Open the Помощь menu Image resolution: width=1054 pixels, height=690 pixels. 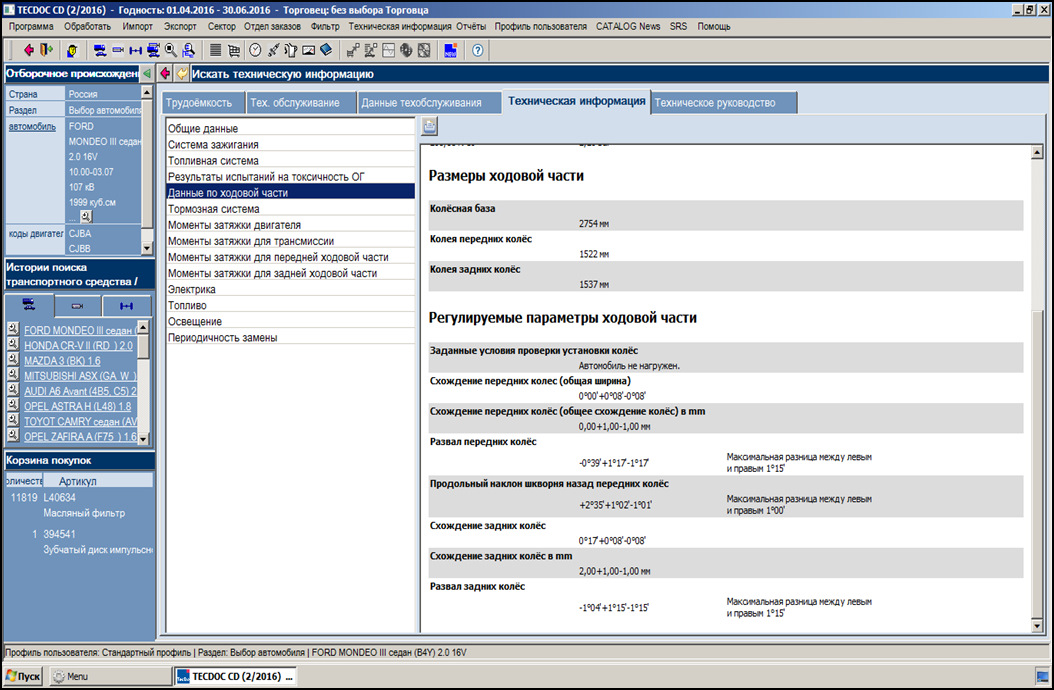click(713, 26)
